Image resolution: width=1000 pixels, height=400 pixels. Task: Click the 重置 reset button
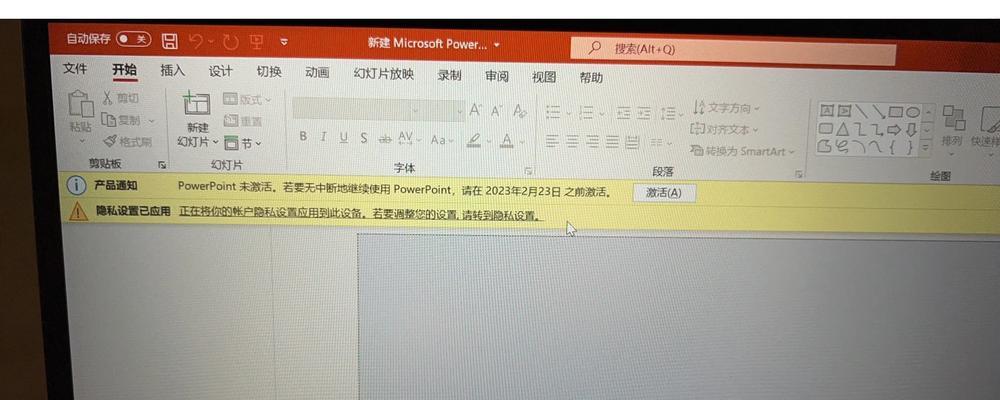click(242, 121)
